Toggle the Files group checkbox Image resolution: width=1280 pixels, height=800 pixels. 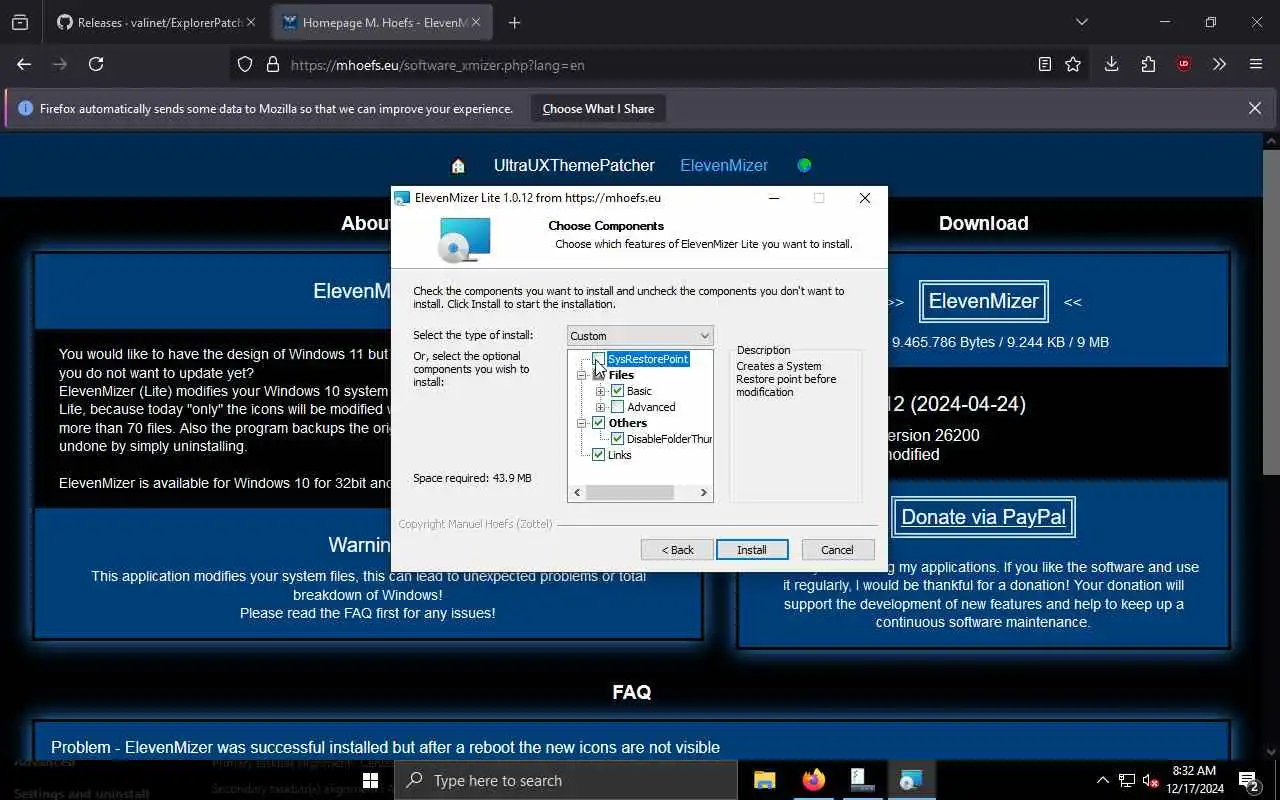[598, 375]
